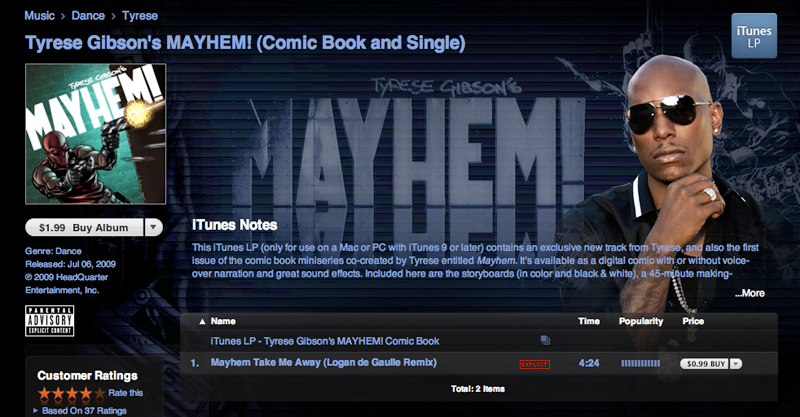Click the red EXPLICIT tag on the track

pos(534,364)
